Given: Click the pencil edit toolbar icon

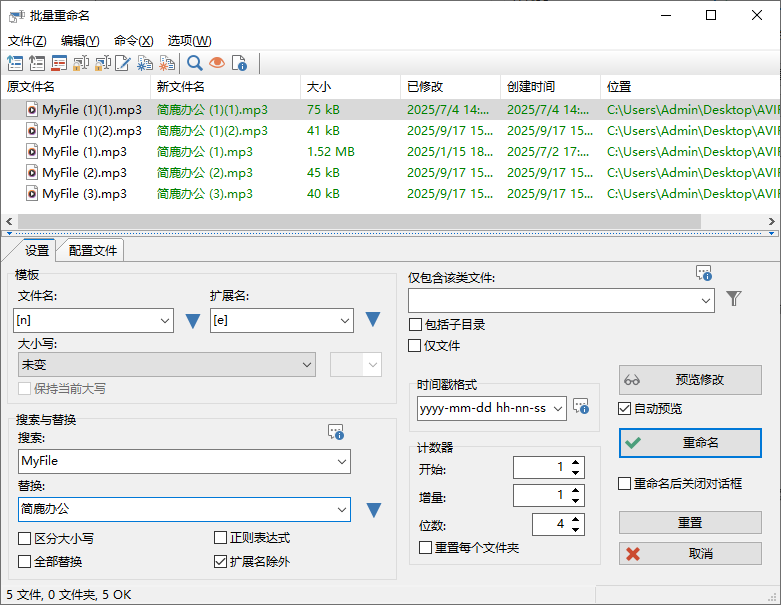Looking at the screenshot, I should coord(123,64).
